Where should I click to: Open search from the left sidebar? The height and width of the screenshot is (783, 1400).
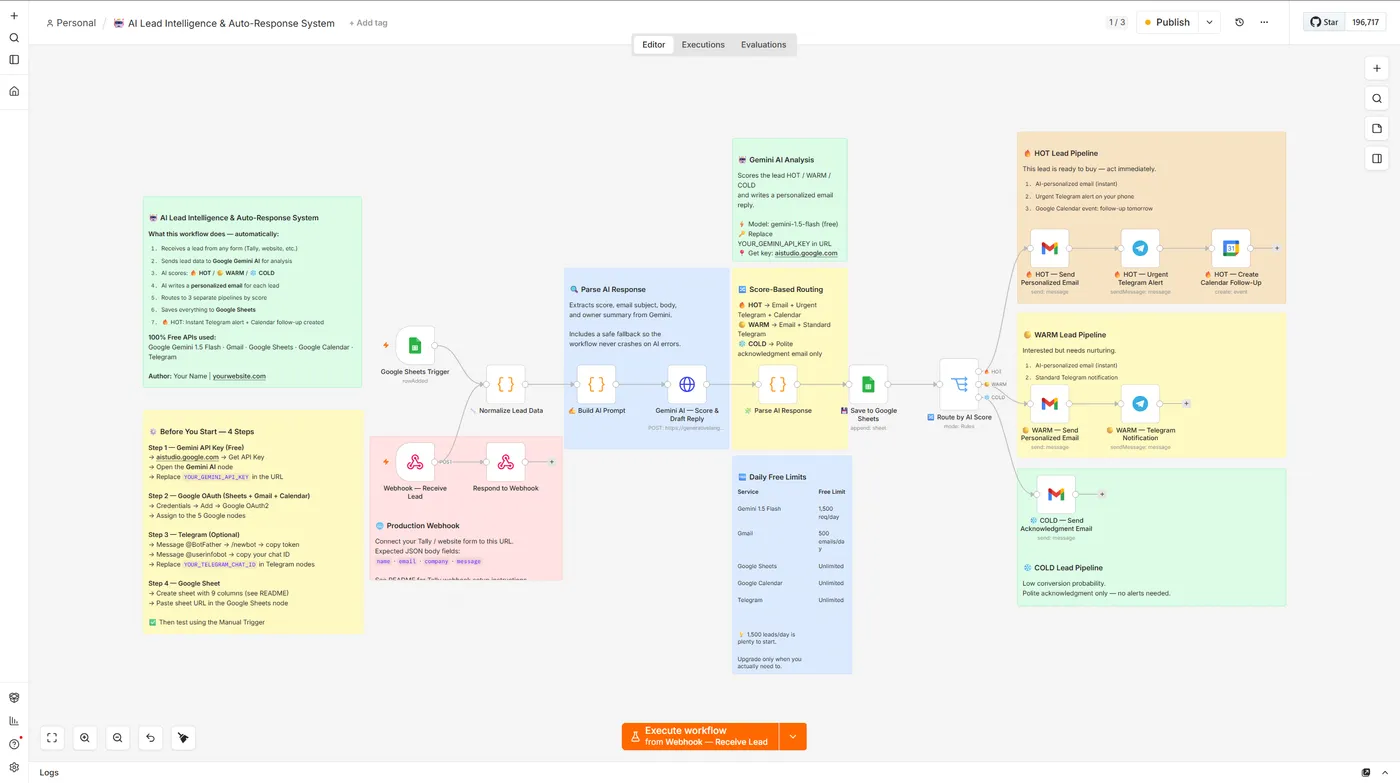14,38
